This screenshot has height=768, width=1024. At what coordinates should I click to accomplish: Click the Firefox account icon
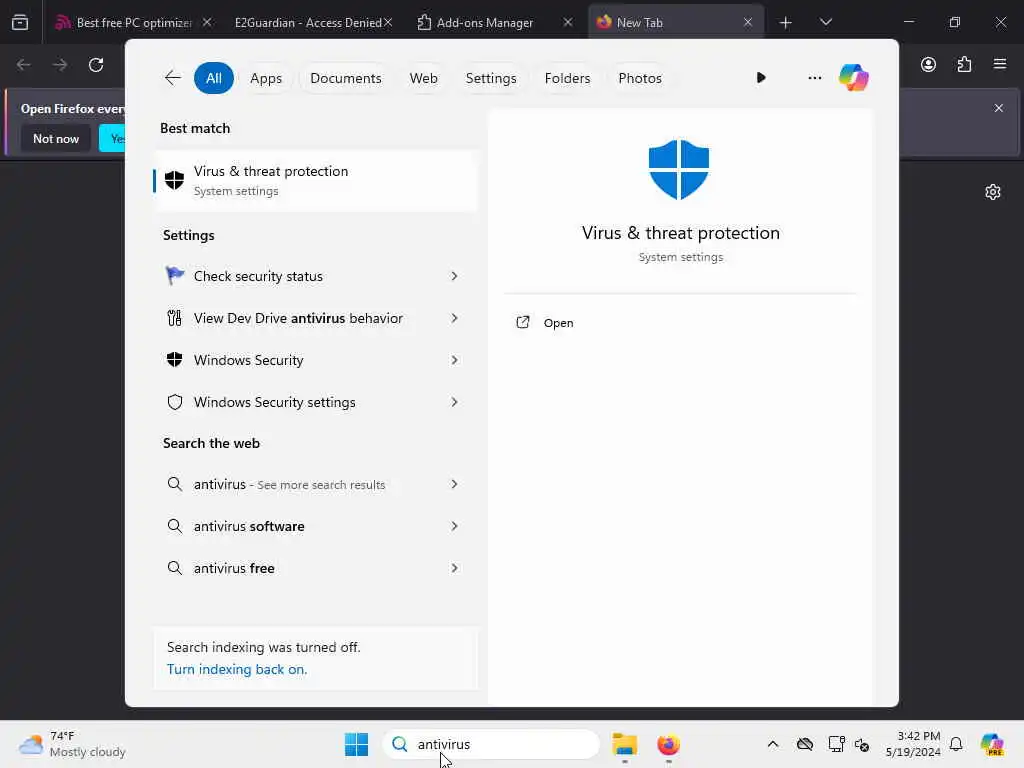coord(928,65)
